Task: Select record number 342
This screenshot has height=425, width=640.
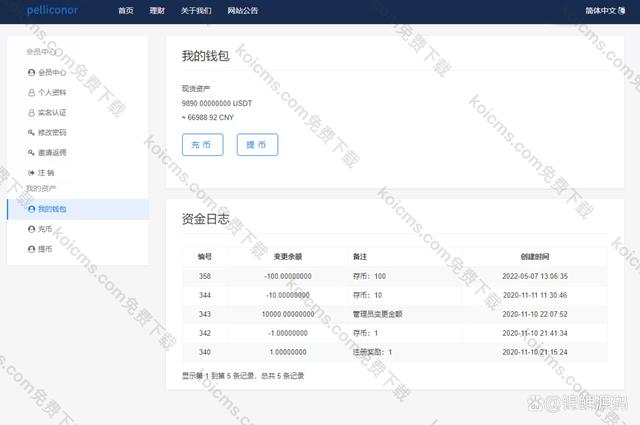Action: 205,333
